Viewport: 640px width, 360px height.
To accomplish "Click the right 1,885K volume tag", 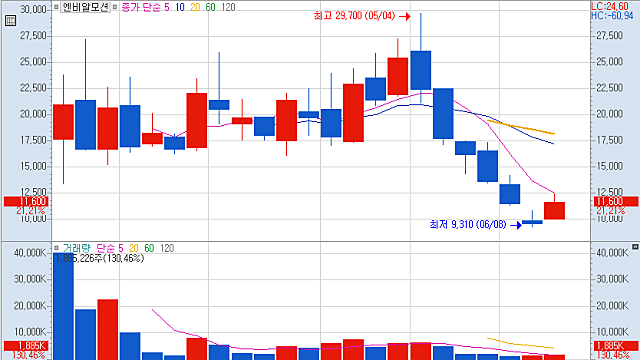I will pyautogui.click(x=616, y=346).
